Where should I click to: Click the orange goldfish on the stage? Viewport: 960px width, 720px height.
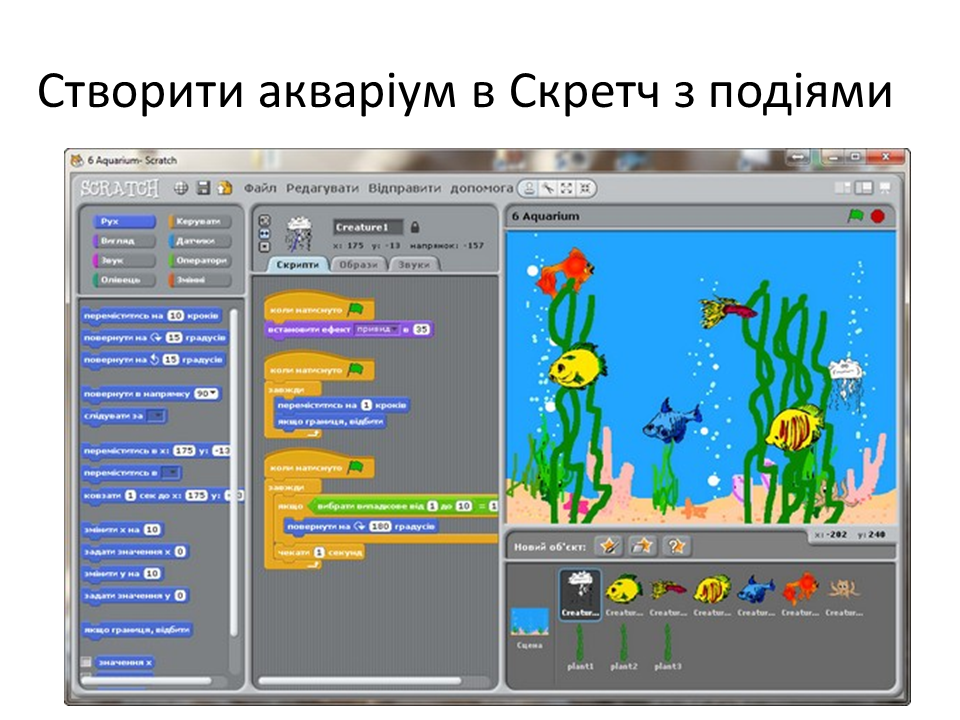[x=566, y=270]
